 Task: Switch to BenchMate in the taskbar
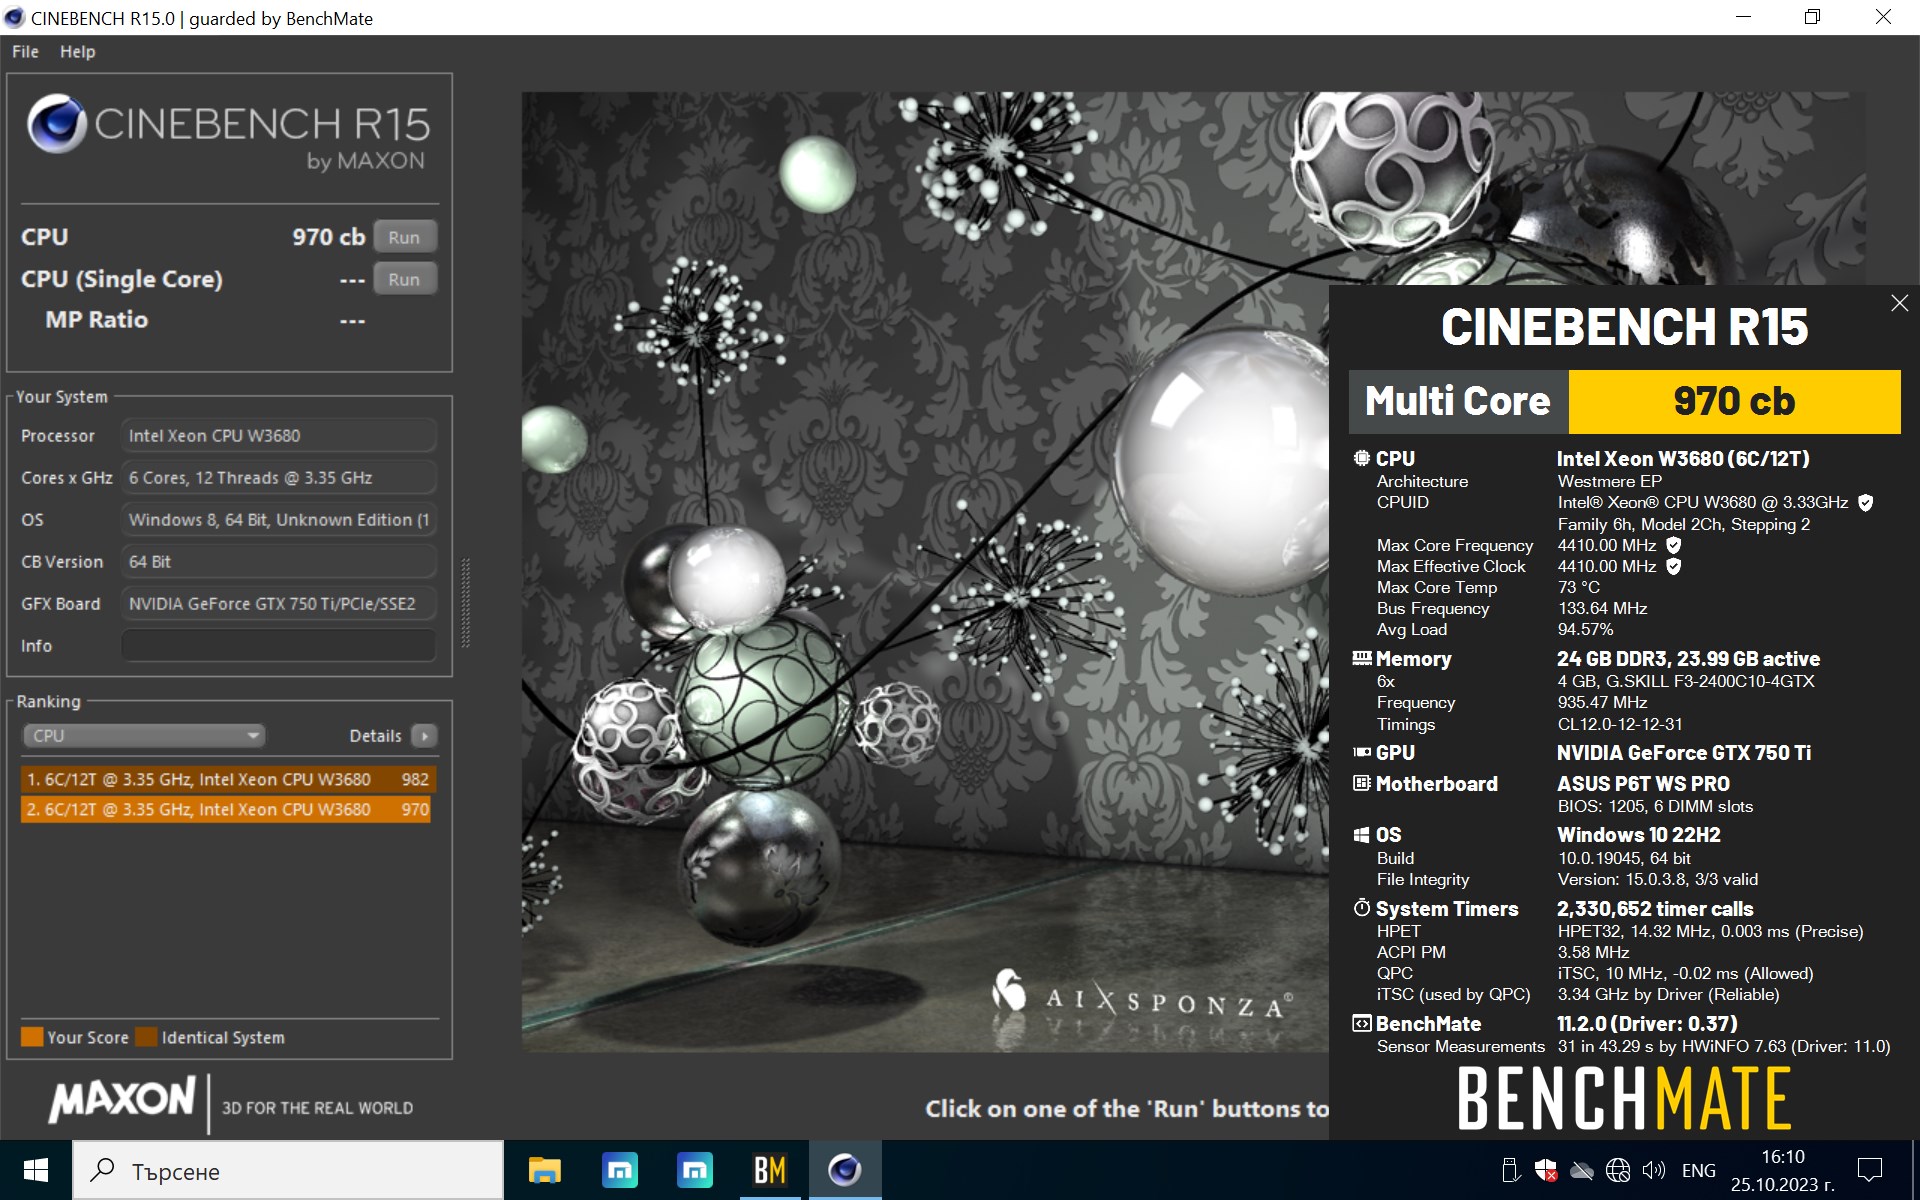pyautogui.click(x=769, y=1170)
